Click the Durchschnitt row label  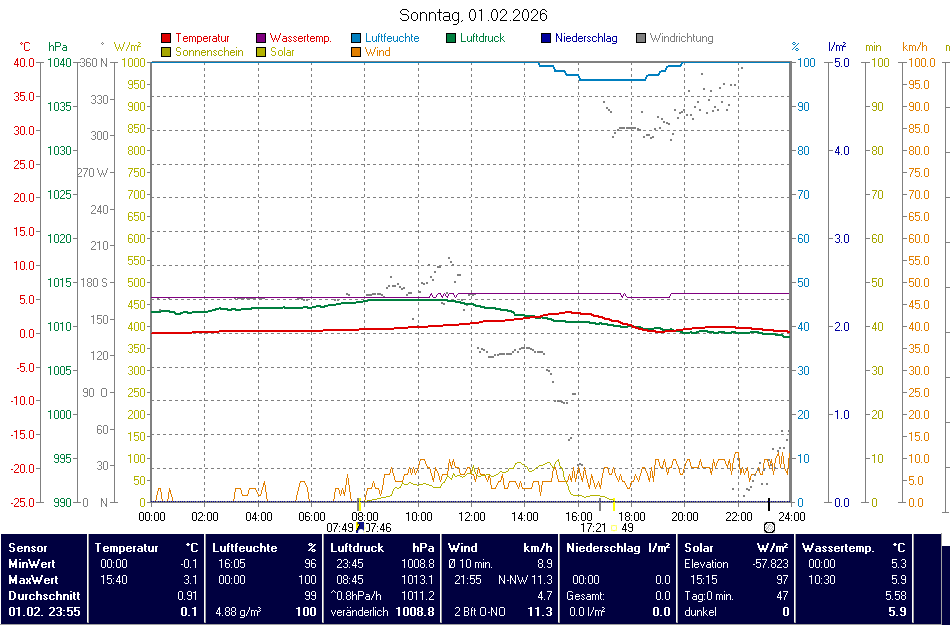point(39,596)
